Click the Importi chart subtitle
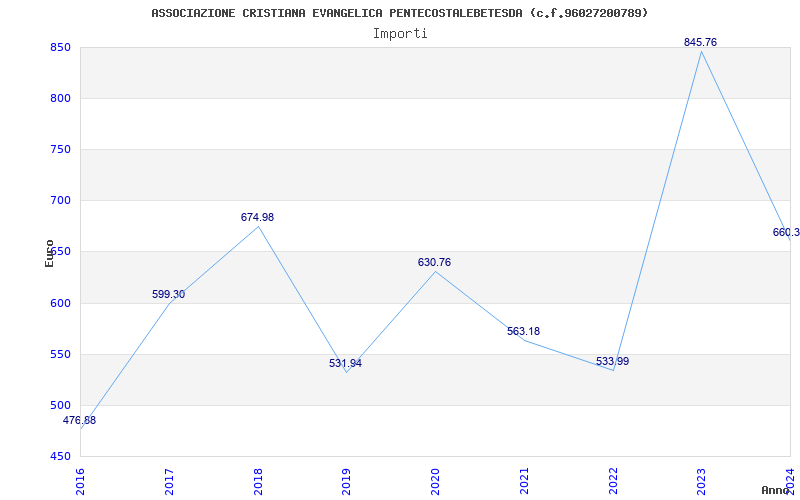The image size is (800, 500). coord(400,34)
